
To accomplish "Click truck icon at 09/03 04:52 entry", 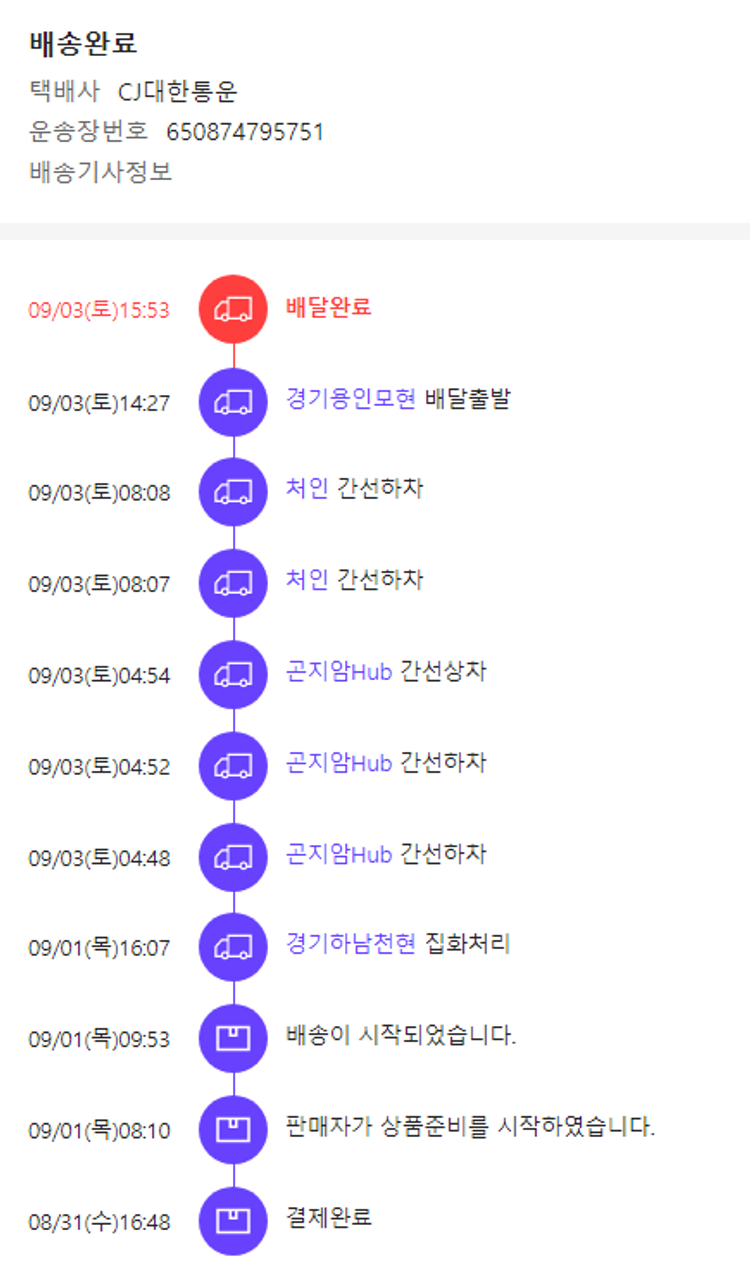I will point(233,766).
